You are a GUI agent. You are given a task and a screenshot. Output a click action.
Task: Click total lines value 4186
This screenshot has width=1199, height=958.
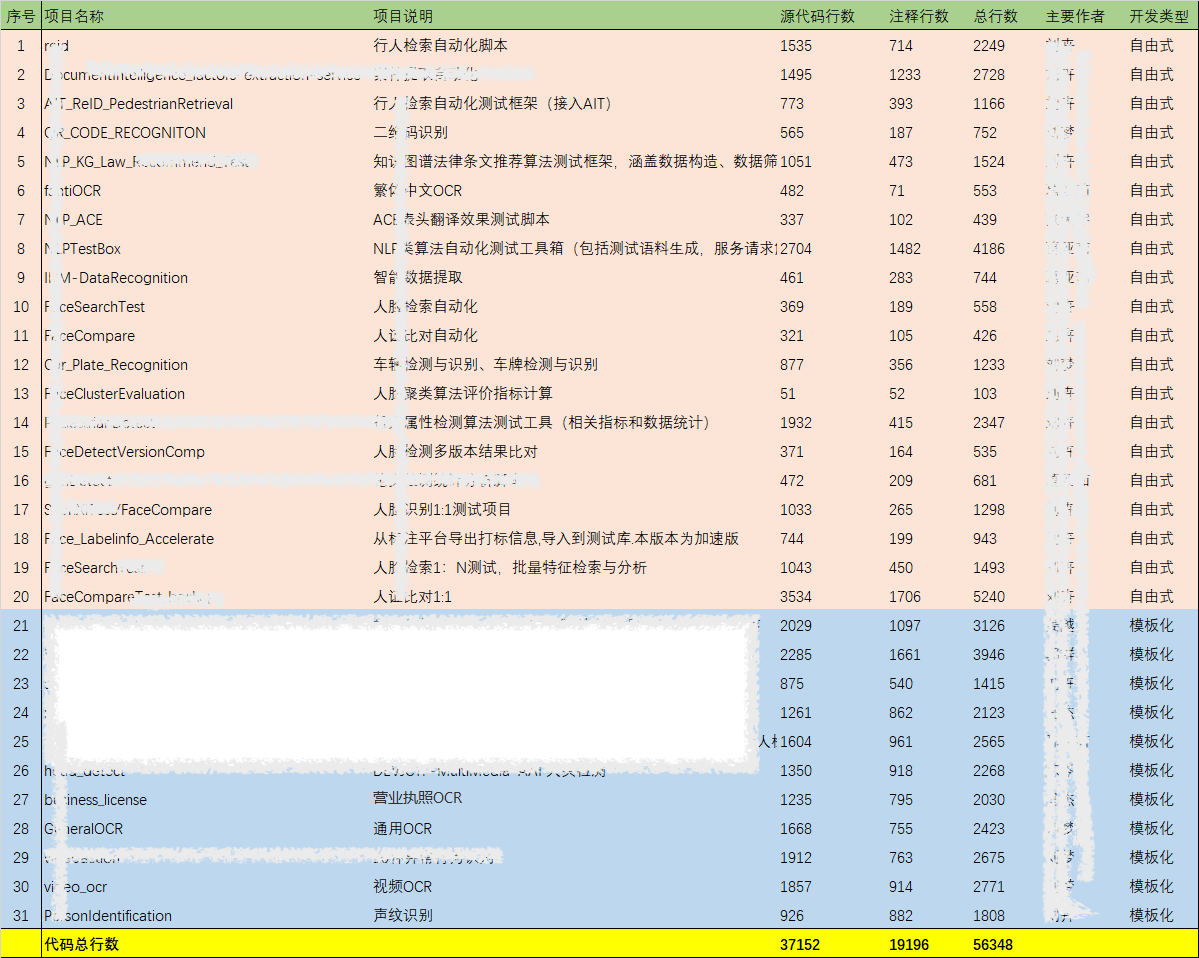pos(989,249)
